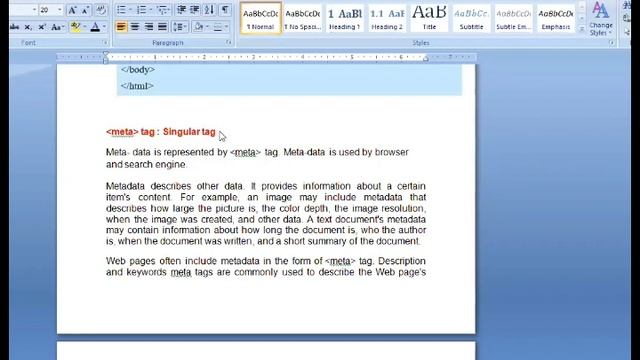Screen dimensions: 640x360
Task: Click the horizontal ruler
Action: (x=266, y=58)
